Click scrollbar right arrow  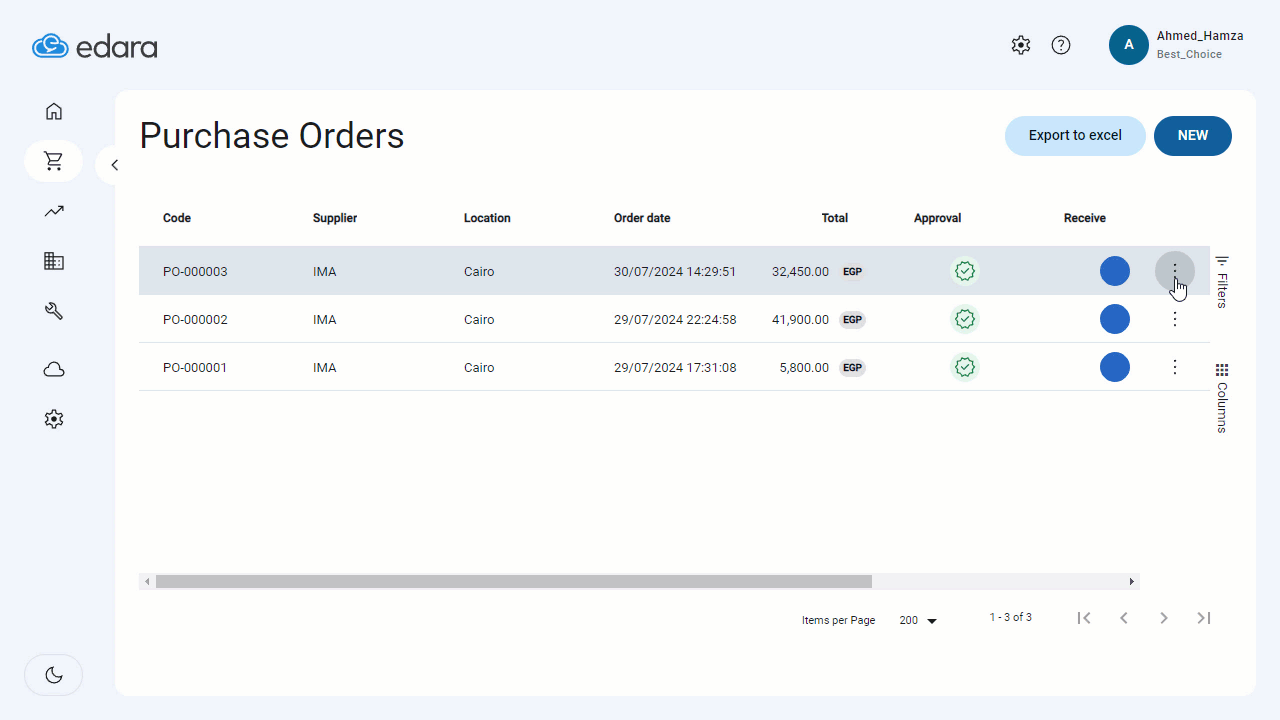(x=1132, y=581)
